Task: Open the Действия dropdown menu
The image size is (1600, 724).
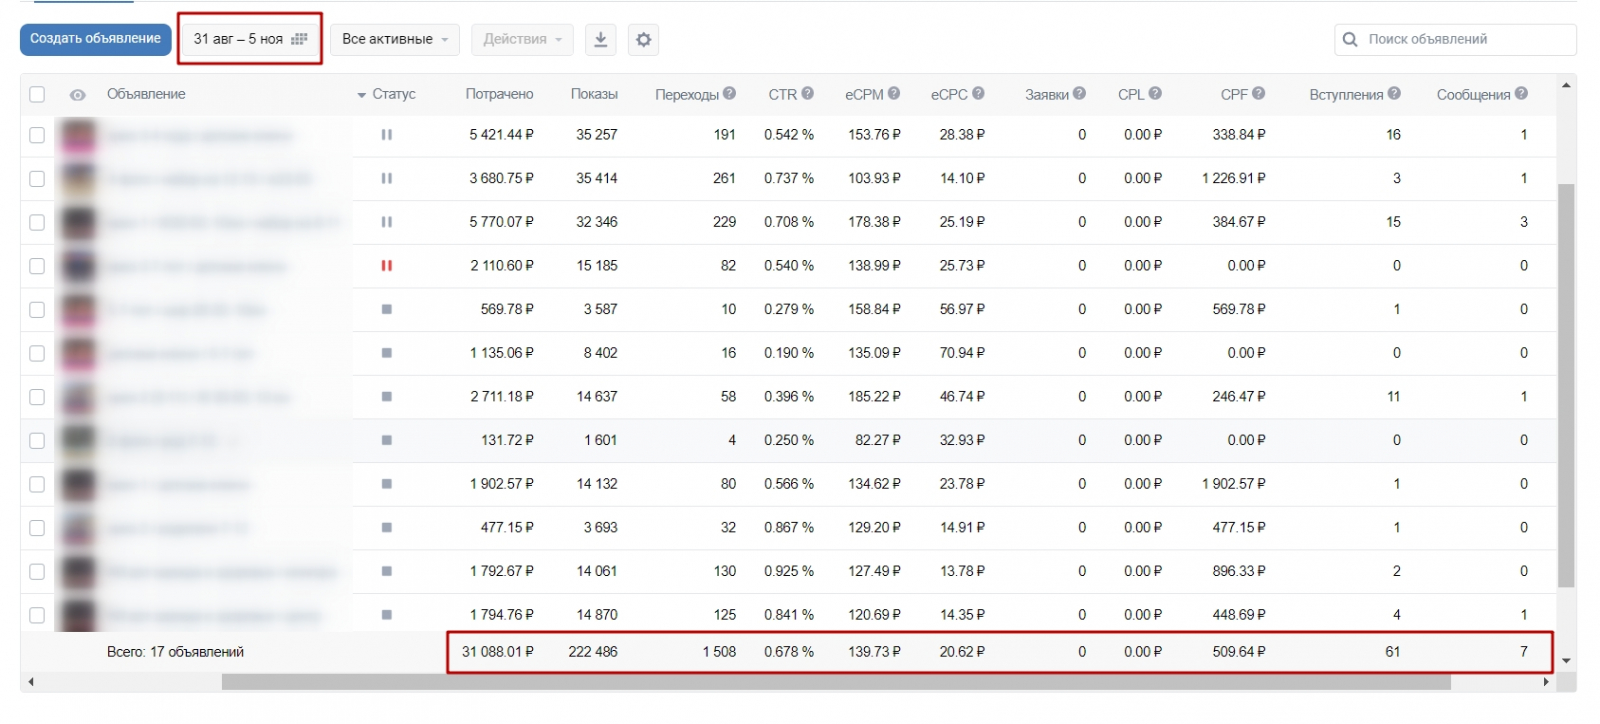Action: [x=522, y=39]
